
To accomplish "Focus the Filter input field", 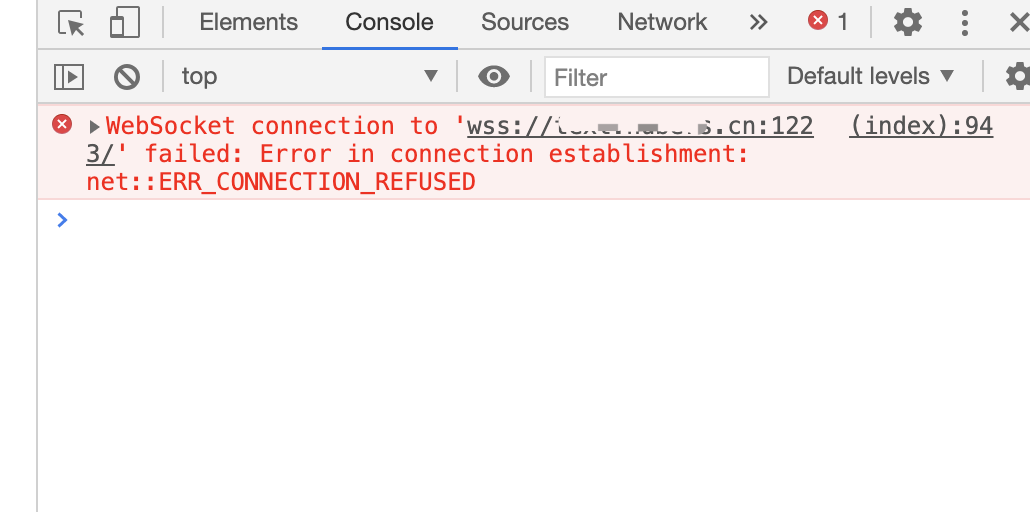I will click(657, 77).
